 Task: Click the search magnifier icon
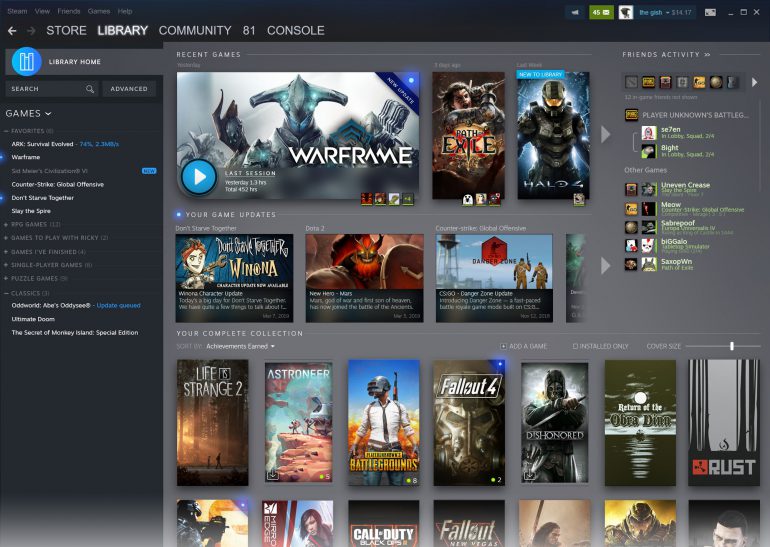[90, 89]
